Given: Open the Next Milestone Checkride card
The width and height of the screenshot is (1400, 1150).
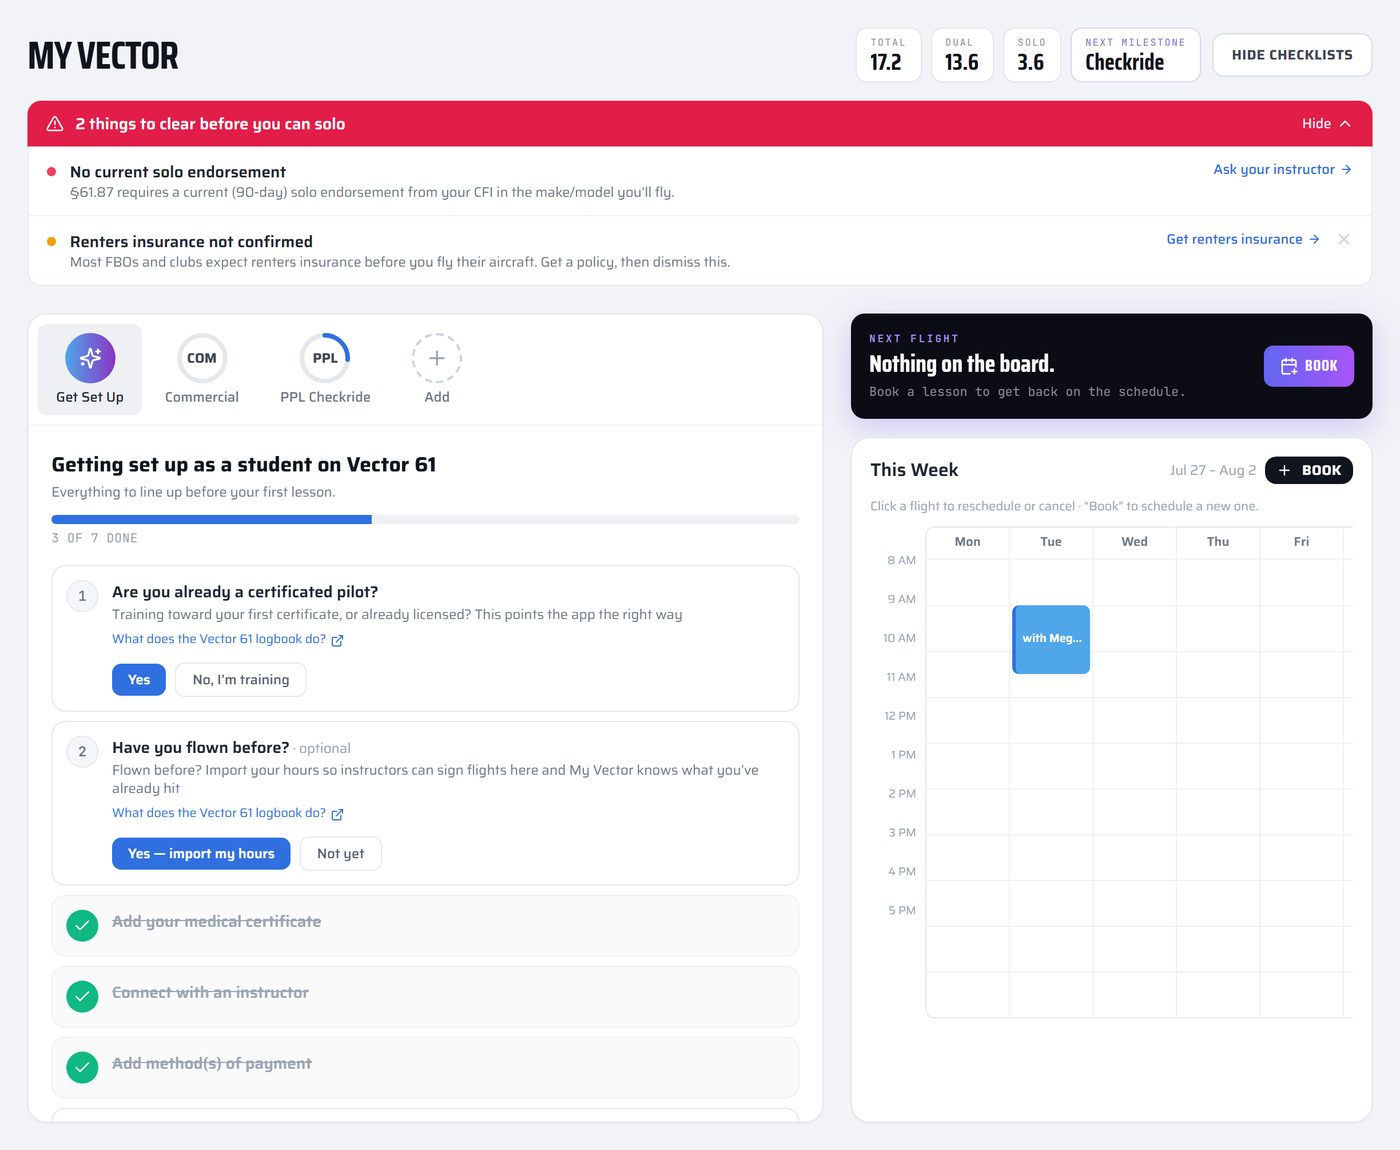Looking at the screenshot, I should pos(1135,55).
